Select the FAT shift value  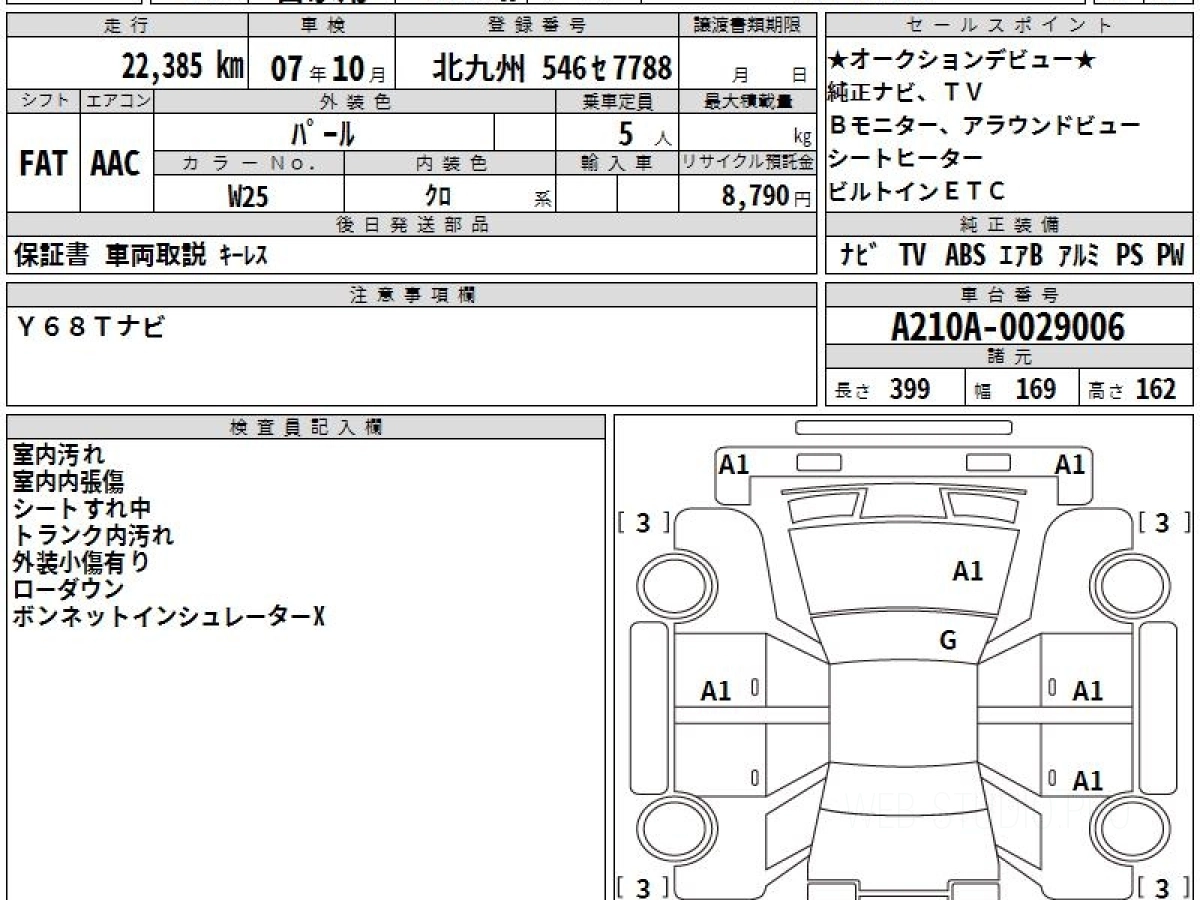click(x=43, y=163)
